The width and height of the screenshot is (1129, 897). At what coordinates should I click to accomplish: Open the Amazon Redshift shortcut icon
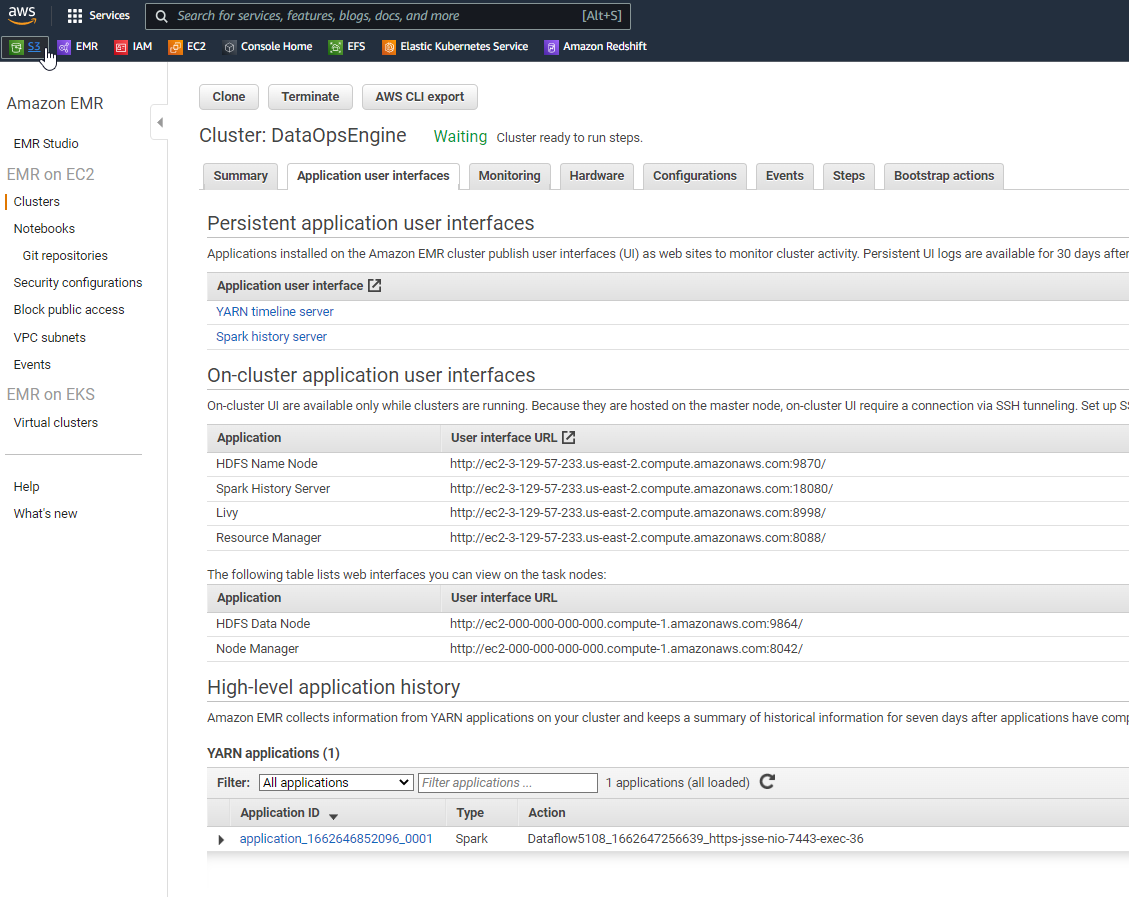point(552,47)
